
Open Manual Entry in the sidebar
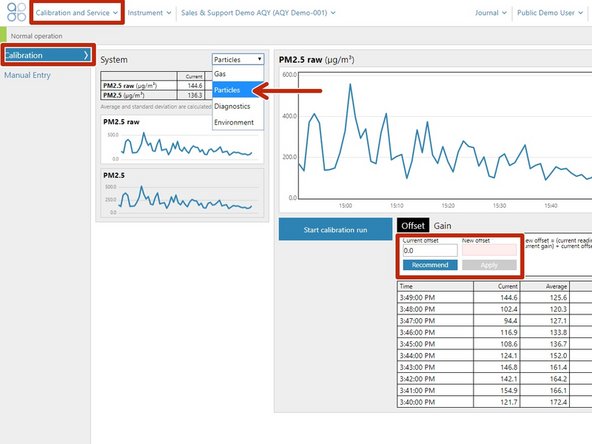(x=27, y=75)
